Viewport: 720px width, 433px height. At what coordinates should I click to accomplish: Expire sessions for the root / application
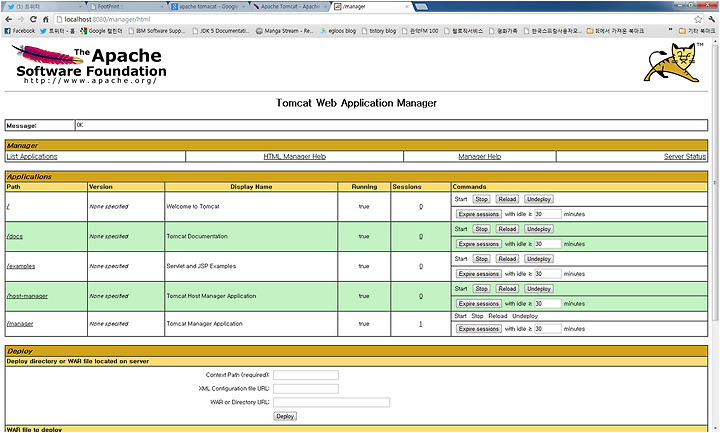click(478, 214)
